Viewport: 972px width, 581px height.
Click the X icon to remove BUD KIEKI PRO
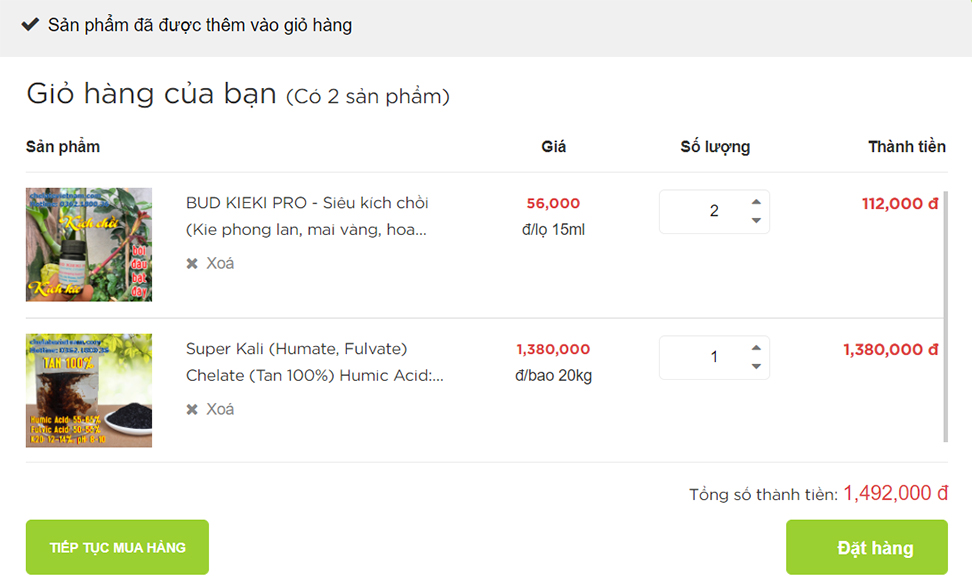click(x=191, y=263)
